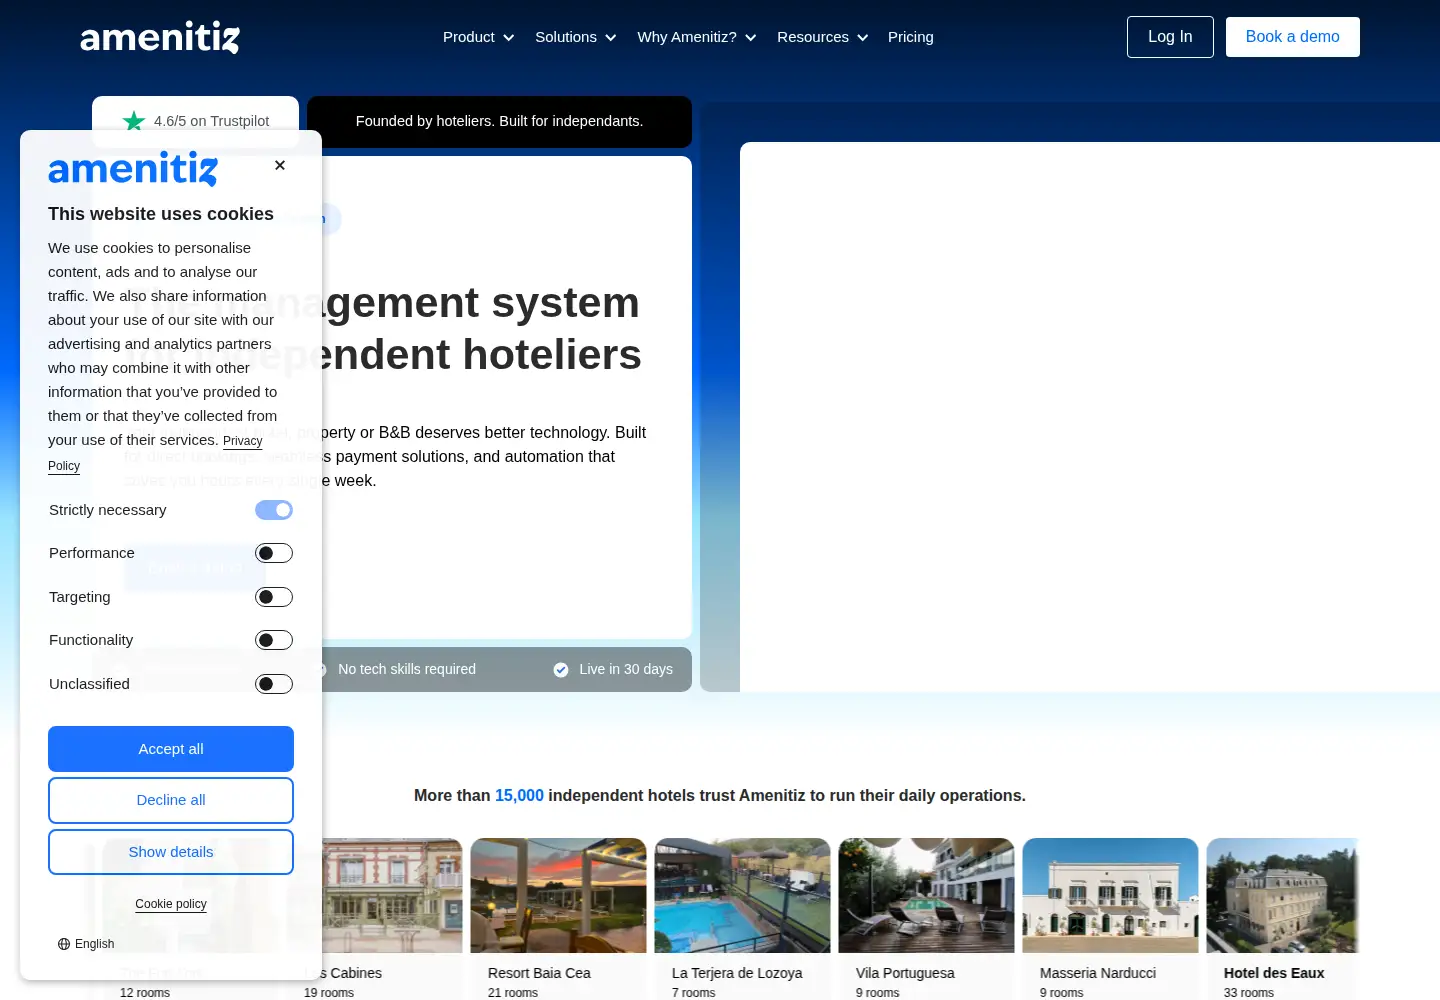
Task: Enable Functionality cookies toggle
Action: 274,640
